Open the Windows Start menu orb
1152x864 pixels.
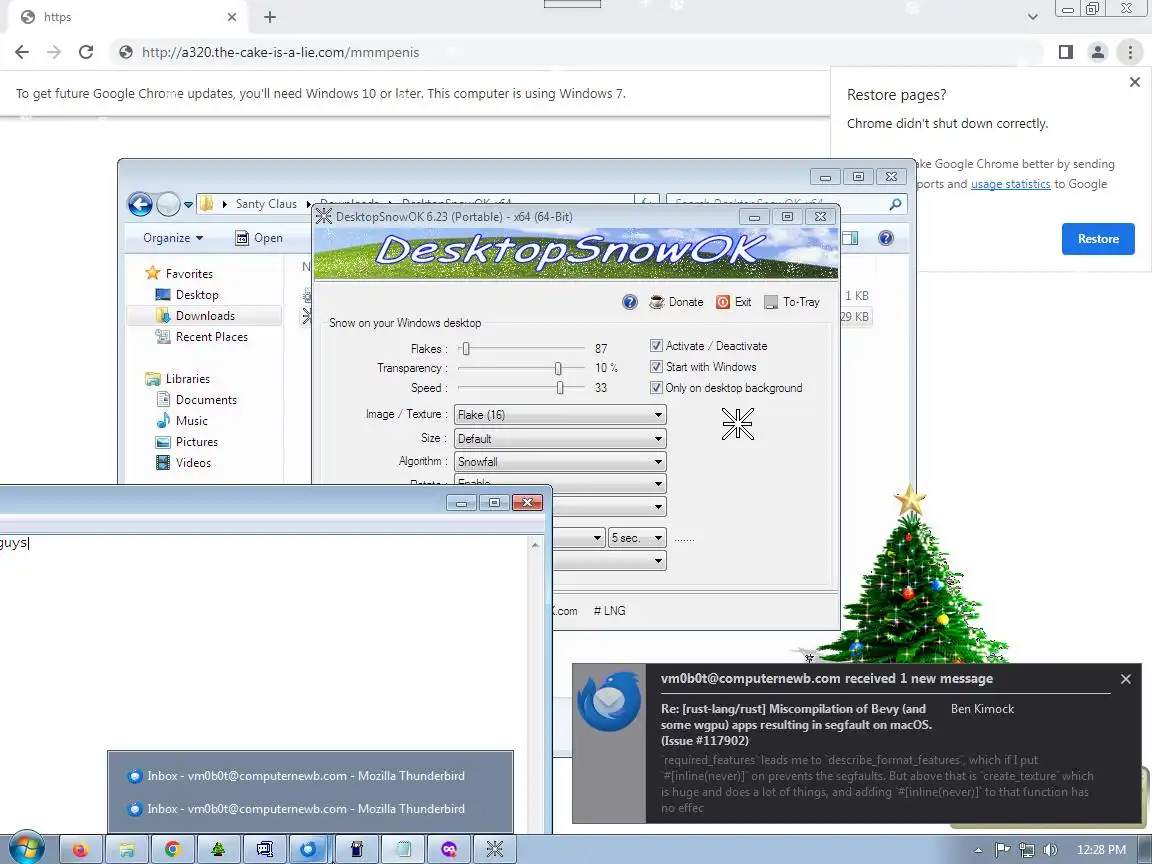tap(27, 849)
